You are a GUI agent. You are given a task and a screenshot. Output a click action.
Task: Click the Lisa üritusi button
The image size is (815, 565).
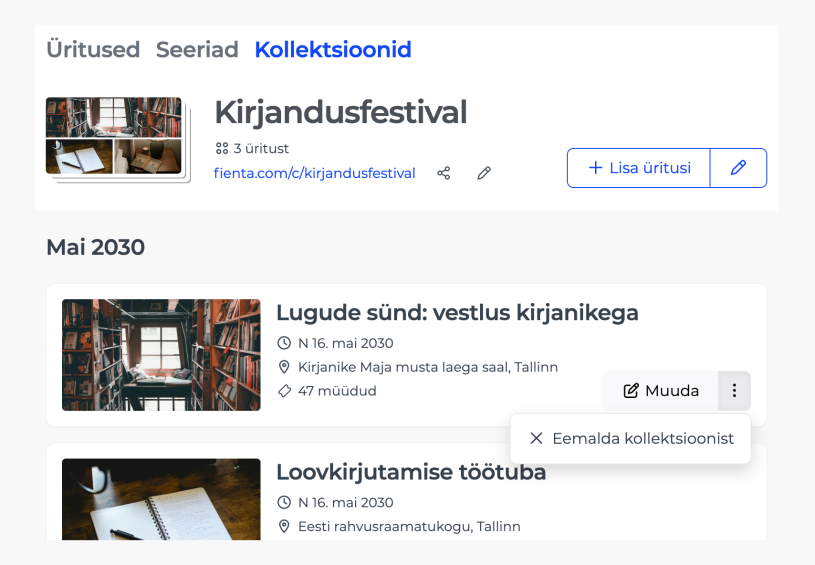coord(639,168)
